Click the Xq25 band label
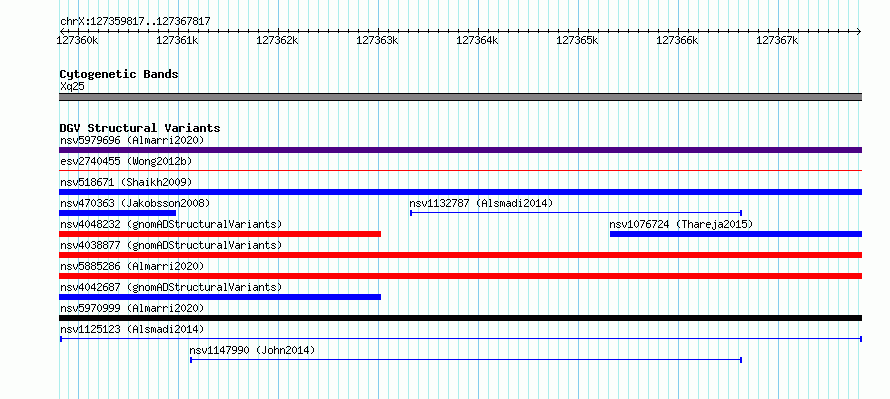The height and width of the screenshot is (399, 890). tap(72, 86)
